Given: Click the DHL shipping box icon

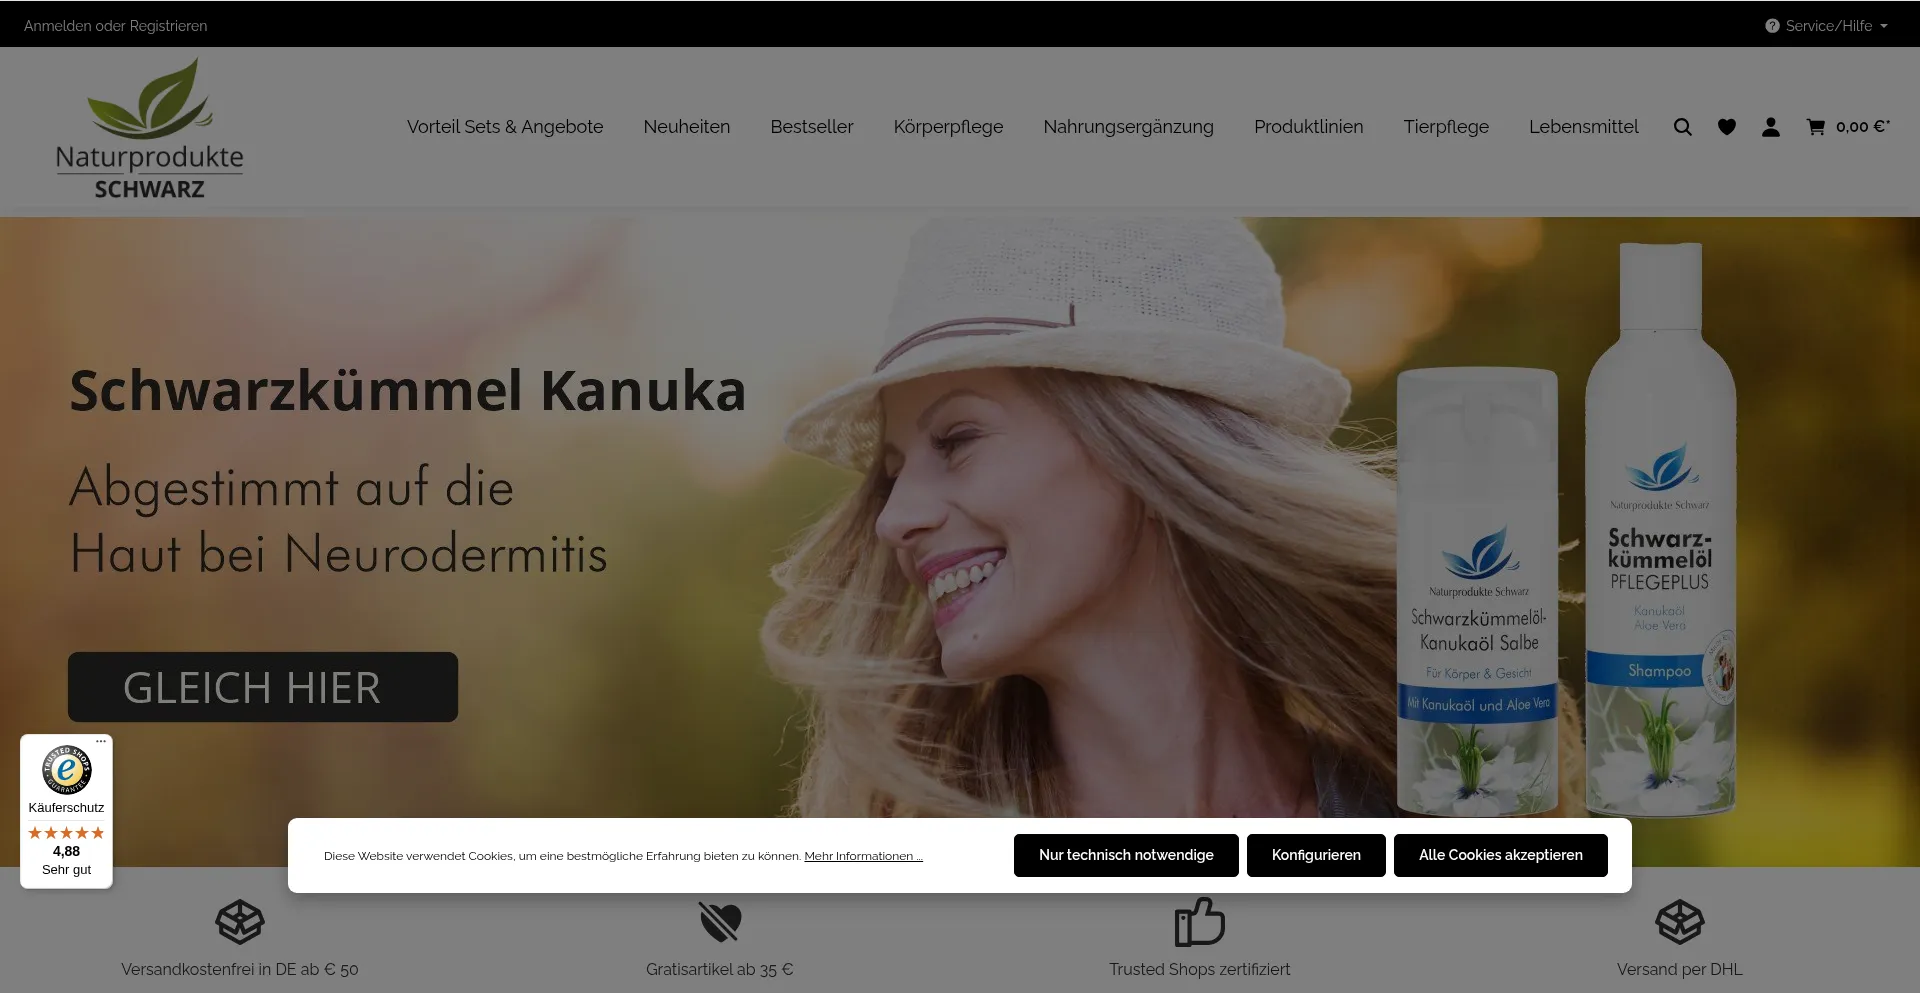Looking at the screenshot, I should coord(1679,922).
